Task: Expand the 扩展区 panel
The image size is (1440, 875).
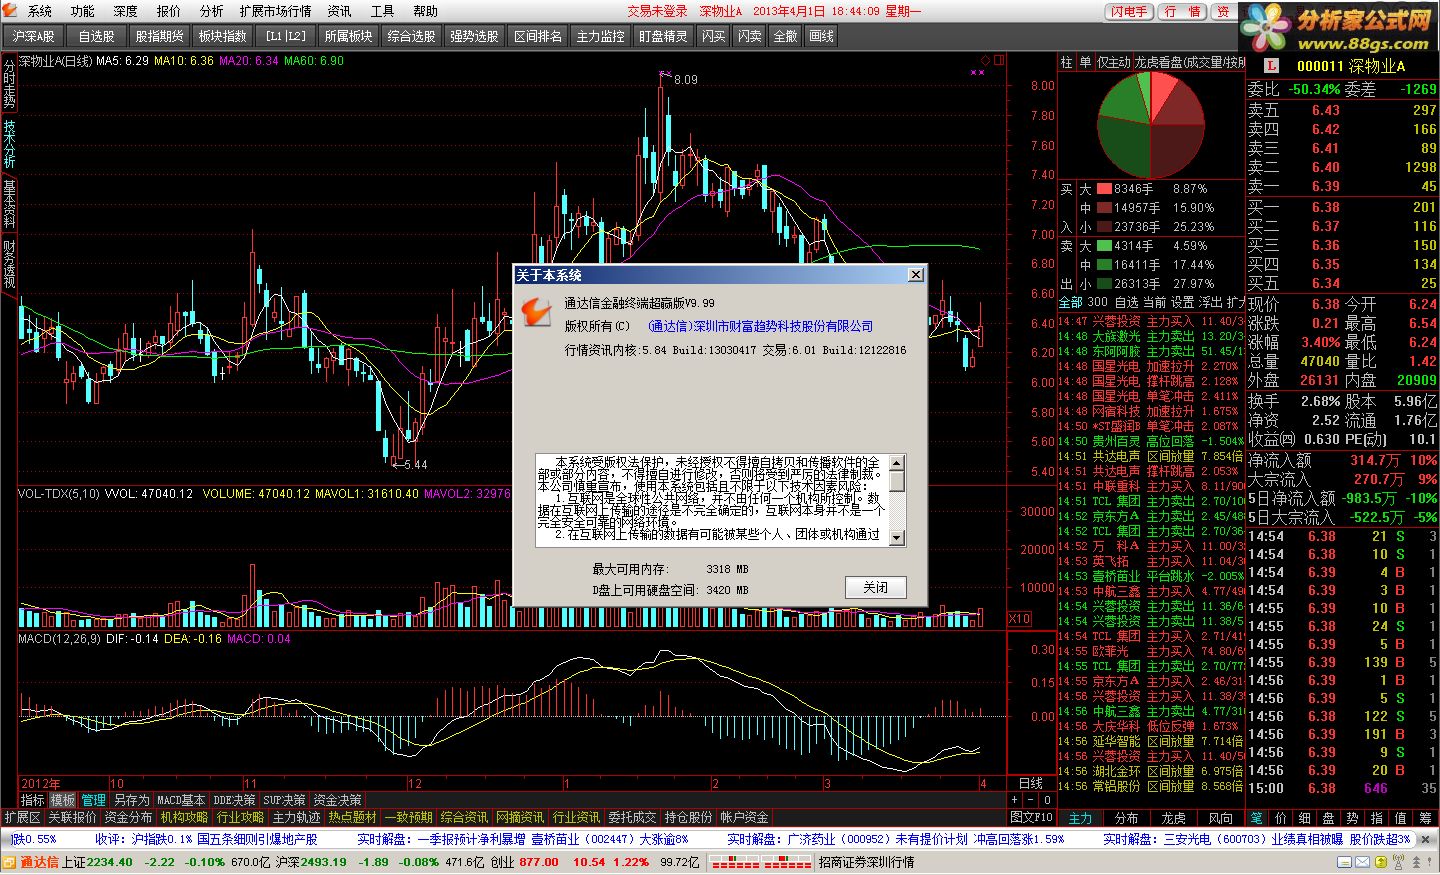Action: tap(23, 818)
